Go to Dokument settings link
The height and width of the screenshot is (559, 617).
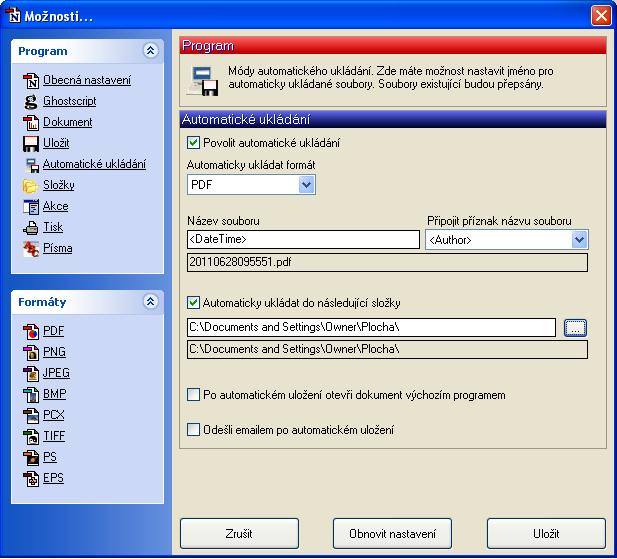[x=68, y=122]
